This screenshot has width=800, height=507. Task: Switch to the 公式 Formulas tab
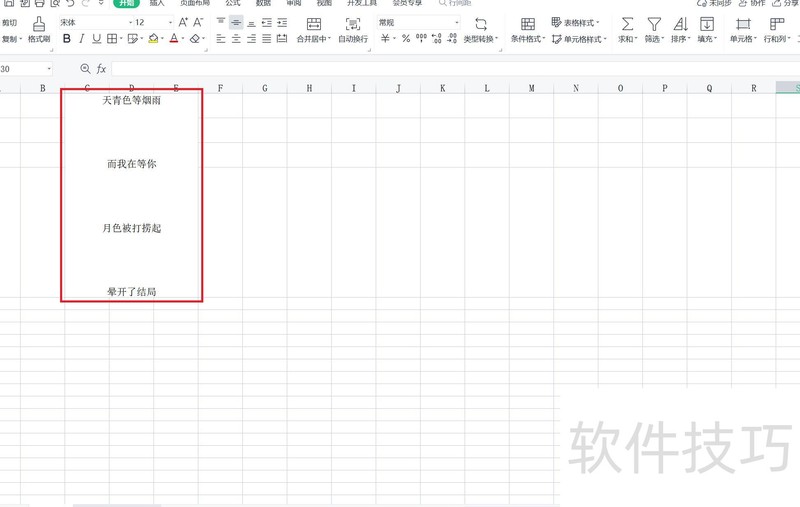(233, 3)
